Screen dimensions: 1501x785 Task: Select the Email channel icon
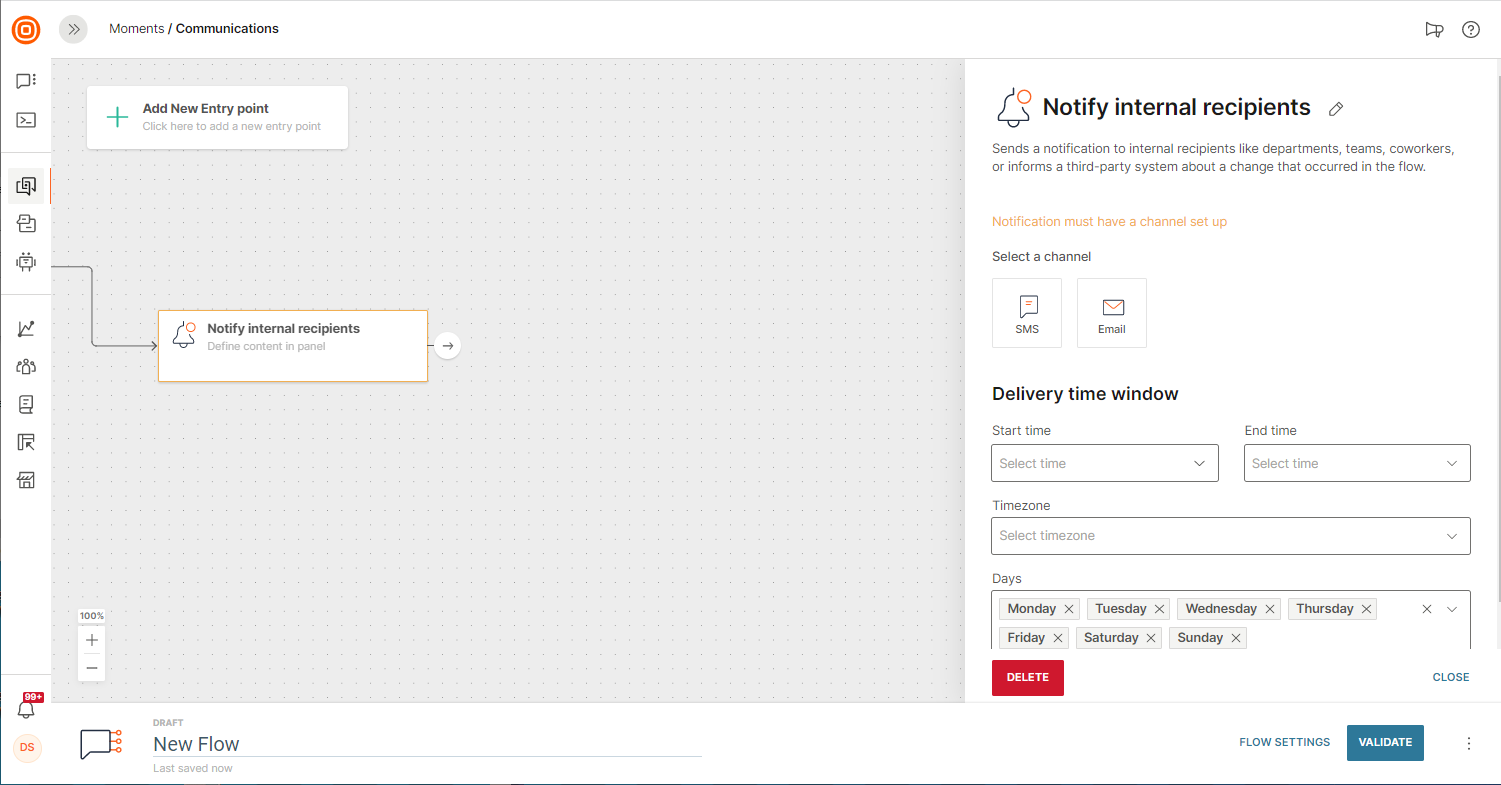click(1112, 313)
